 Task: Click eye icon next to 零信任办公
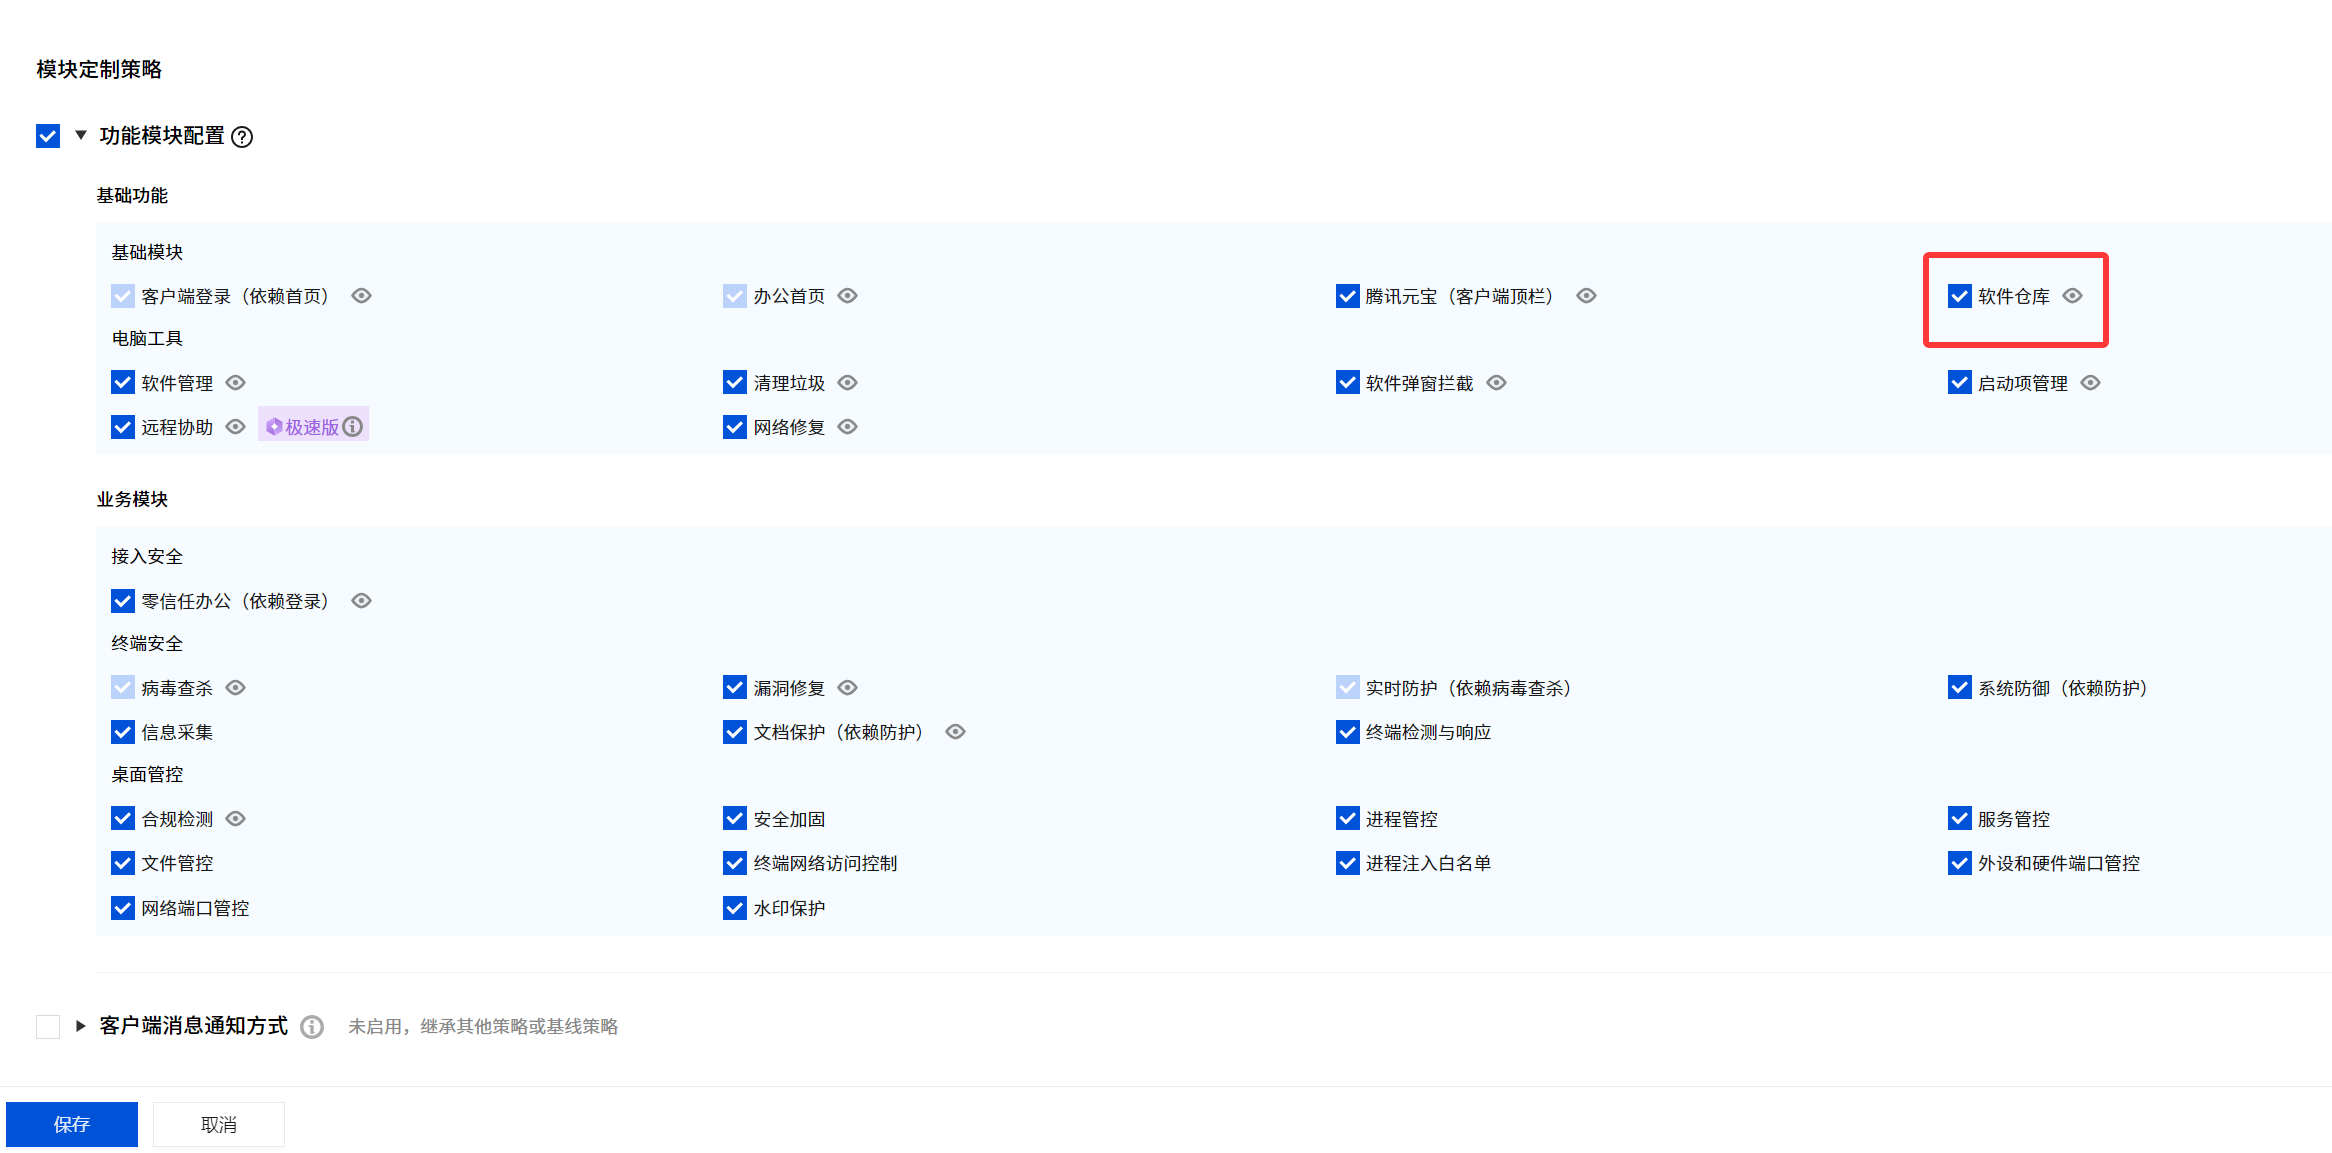tap(361, 601)
